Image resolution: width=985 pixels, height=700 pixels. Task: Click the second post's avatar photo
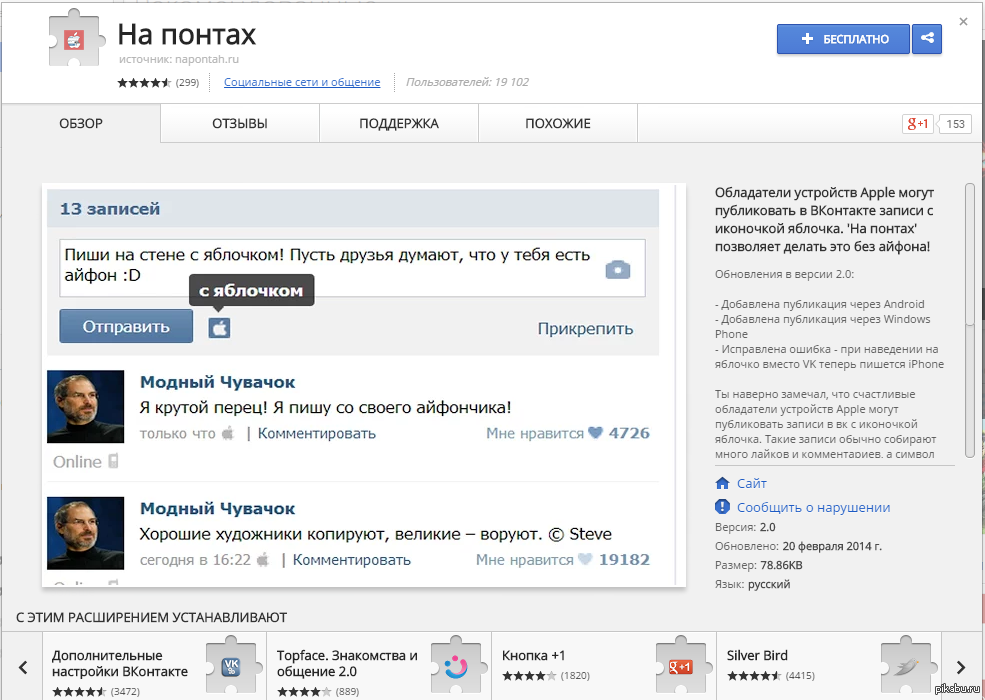(85, 533)
